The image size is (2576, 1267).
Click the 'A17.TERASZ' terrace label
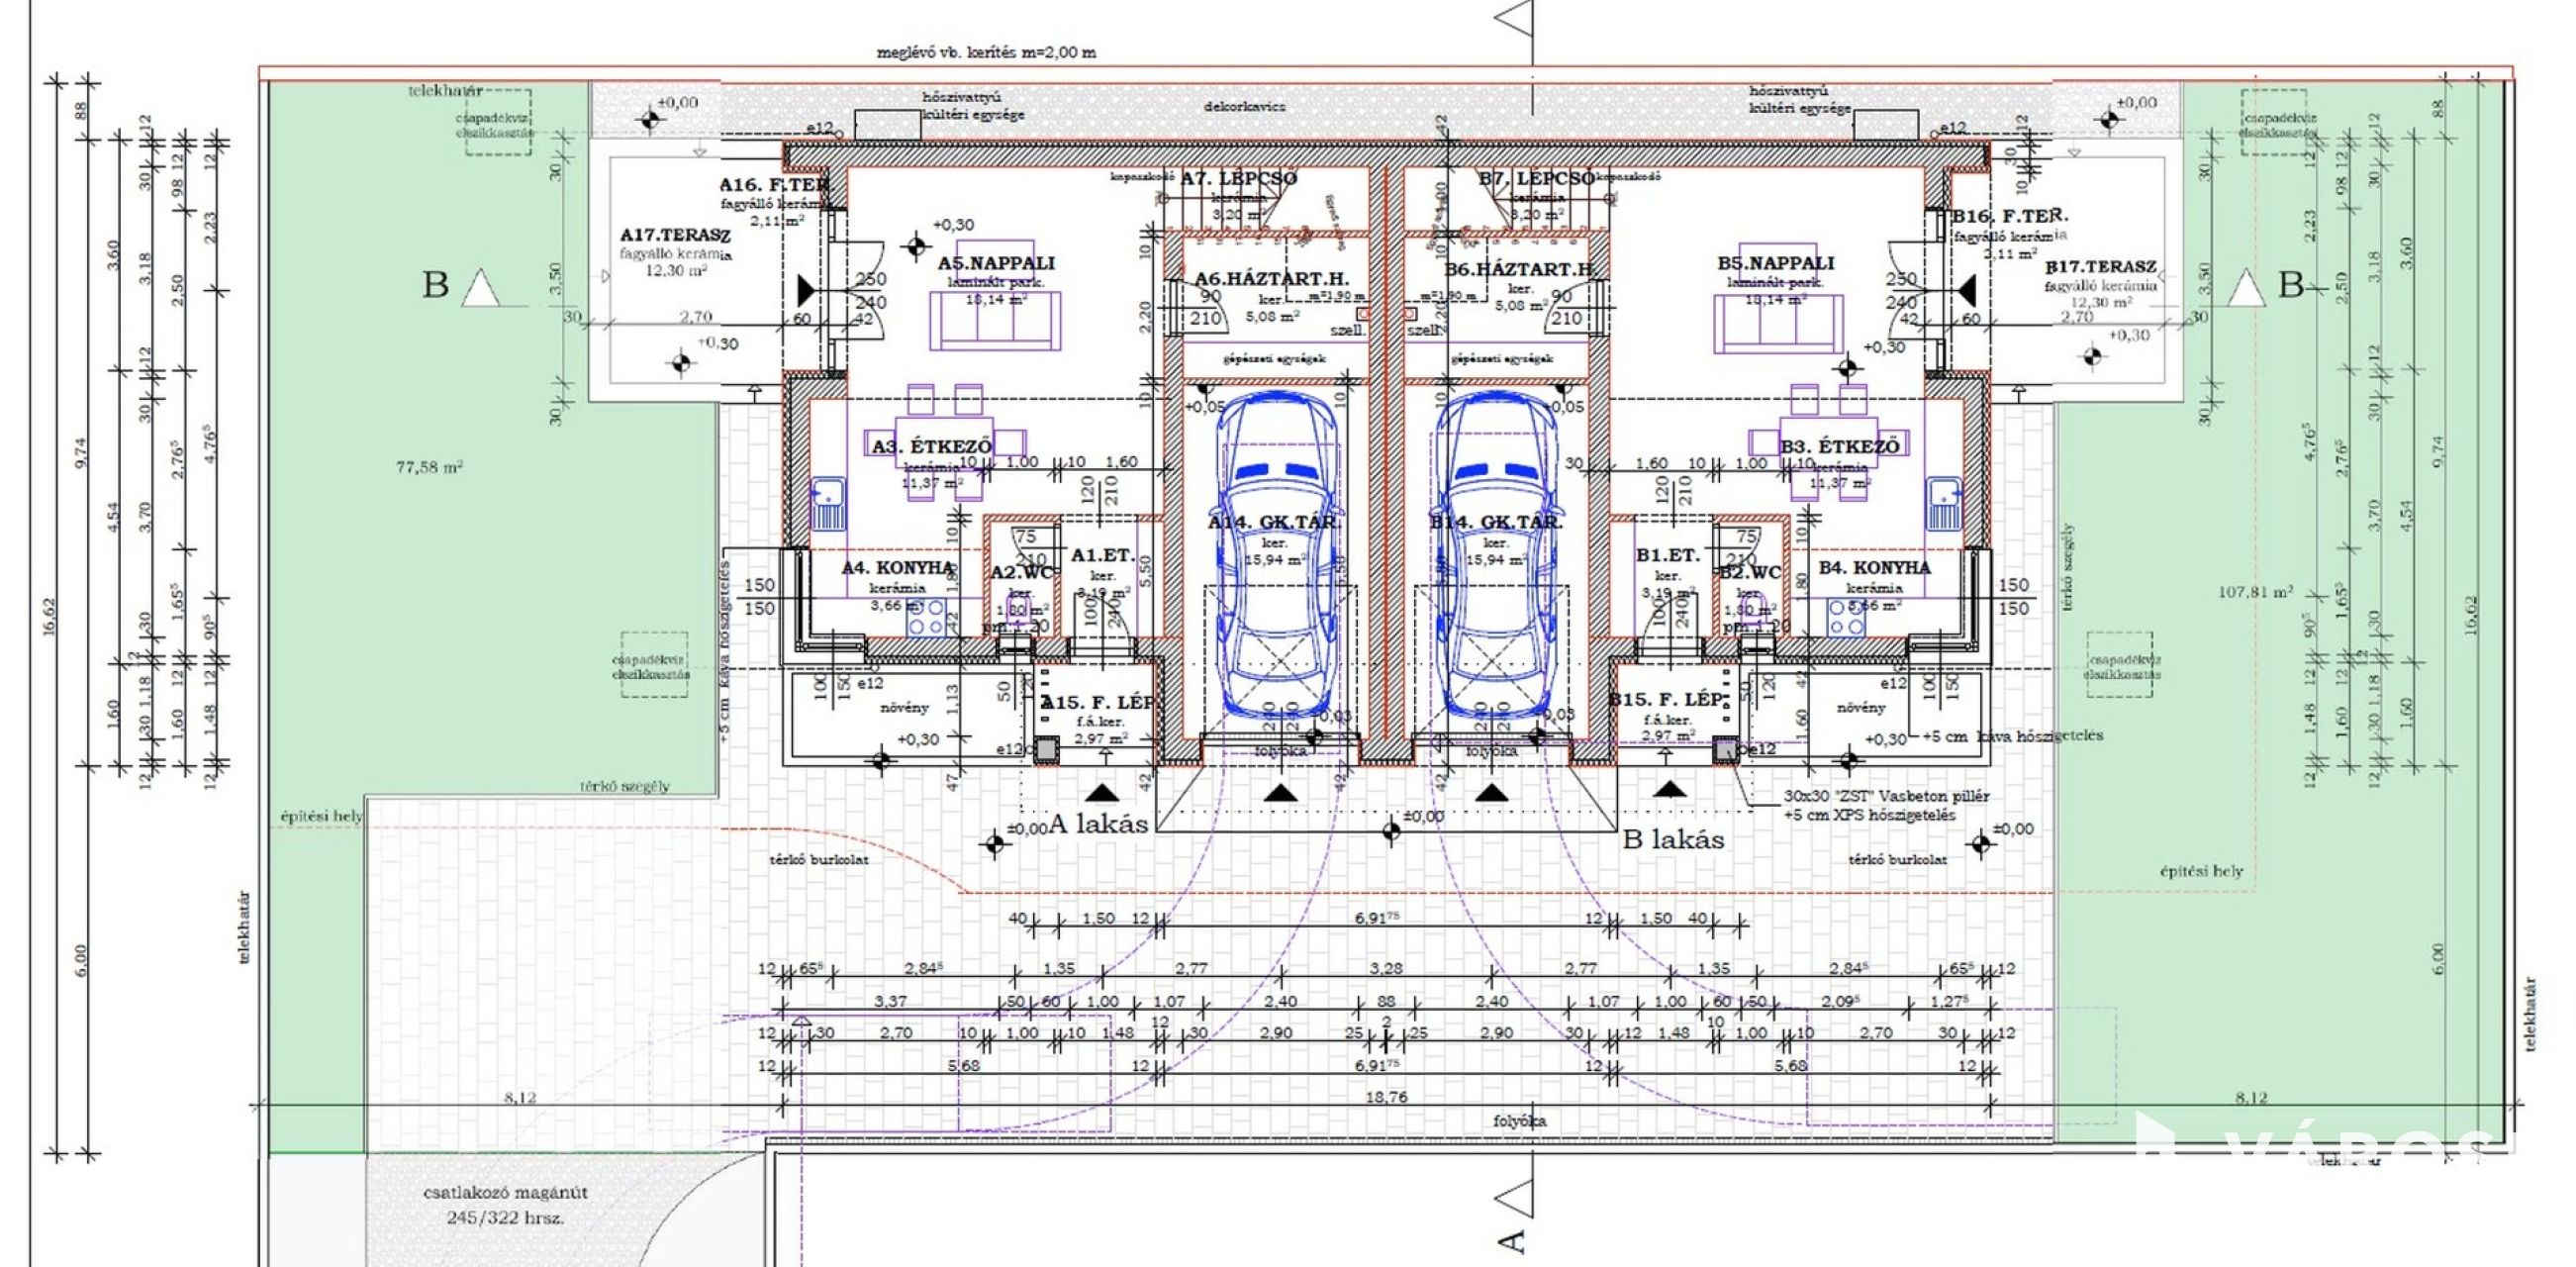click(675, 235)
